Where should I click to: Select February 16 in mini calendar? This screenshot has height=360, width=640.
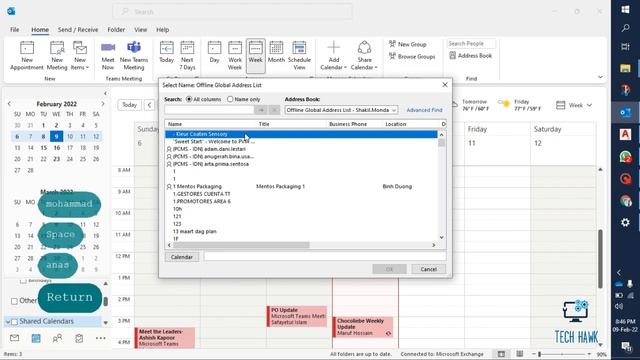click(x=56, y=148)
